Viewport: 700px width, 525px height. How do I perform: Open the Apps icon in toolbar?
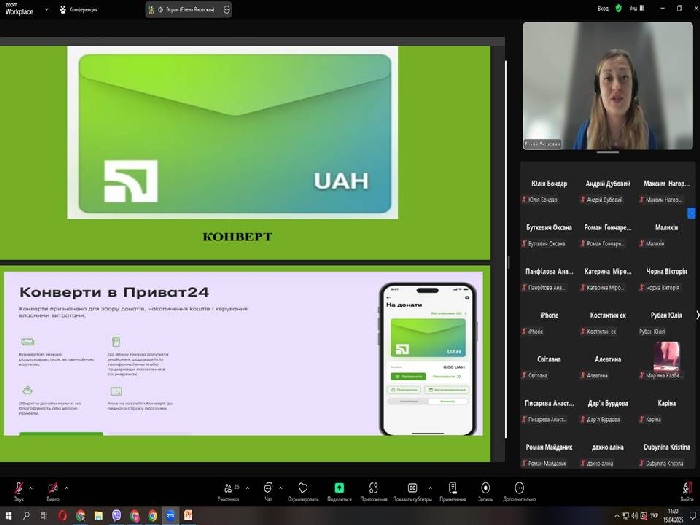pyautogui.click(x=373, y=488)
